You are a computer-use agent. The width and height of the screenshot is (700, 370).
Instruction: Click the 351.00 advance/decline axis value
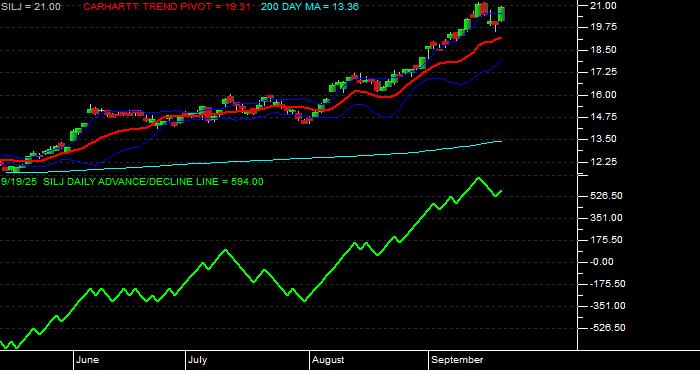pos(606,218)
